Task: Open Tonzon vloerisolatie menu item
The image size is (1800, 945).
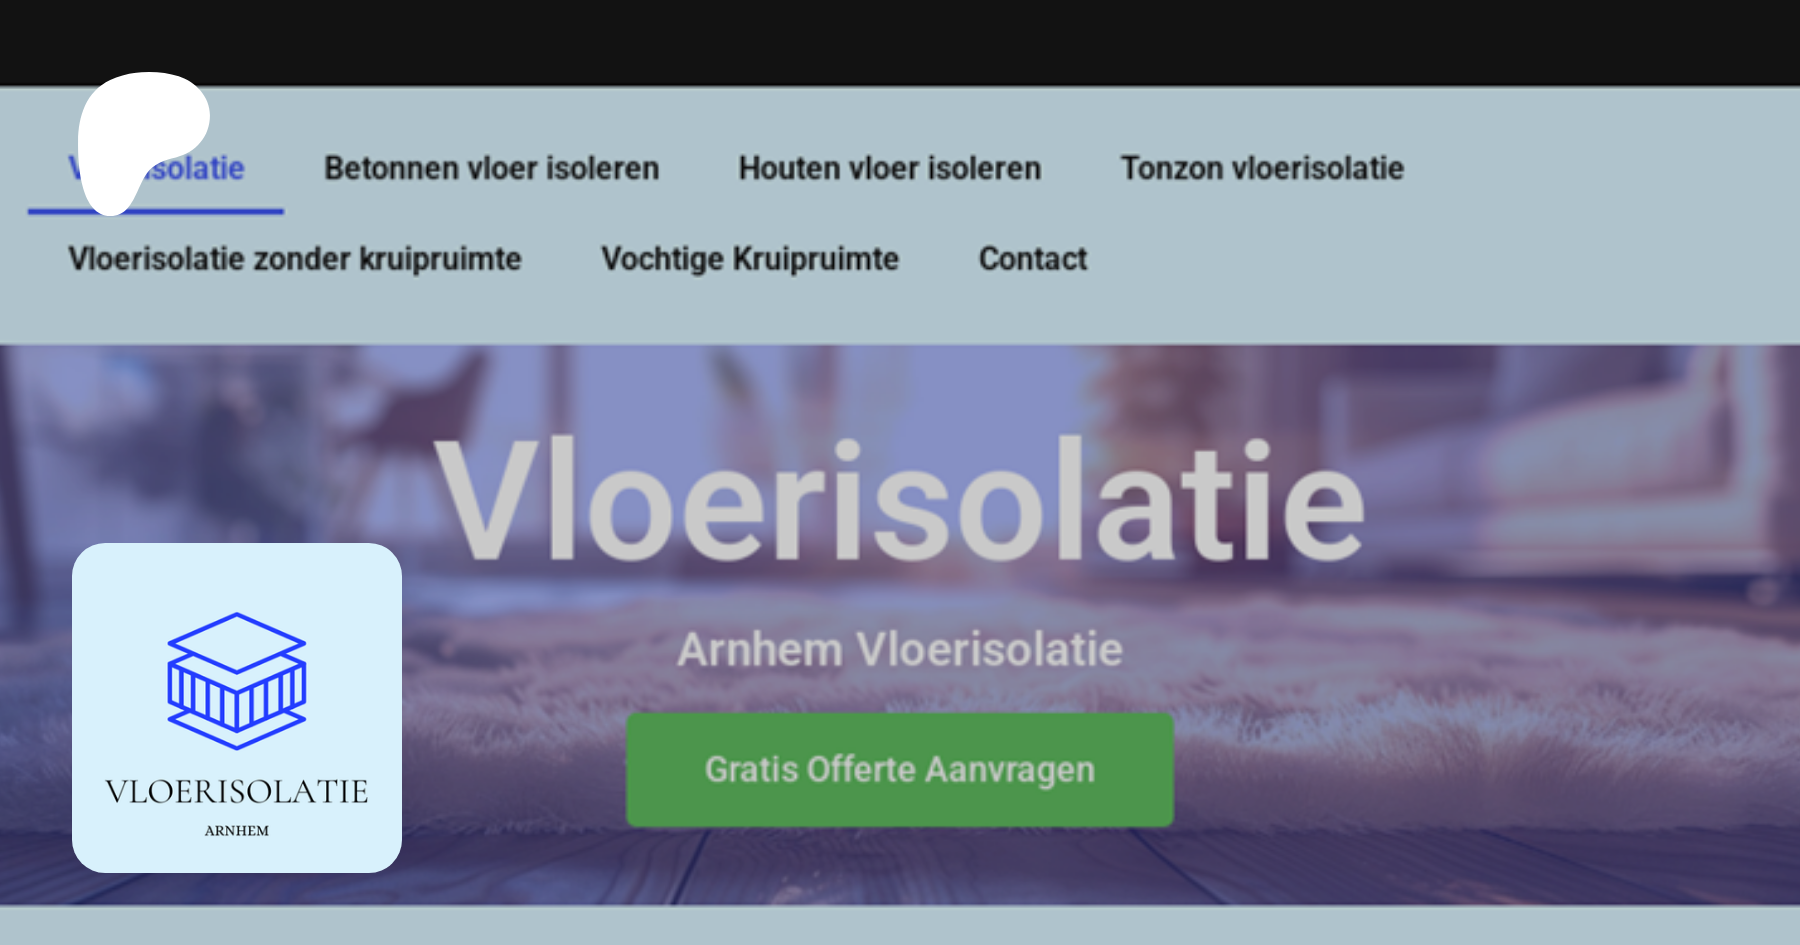Action: (x=1262, y=169)
